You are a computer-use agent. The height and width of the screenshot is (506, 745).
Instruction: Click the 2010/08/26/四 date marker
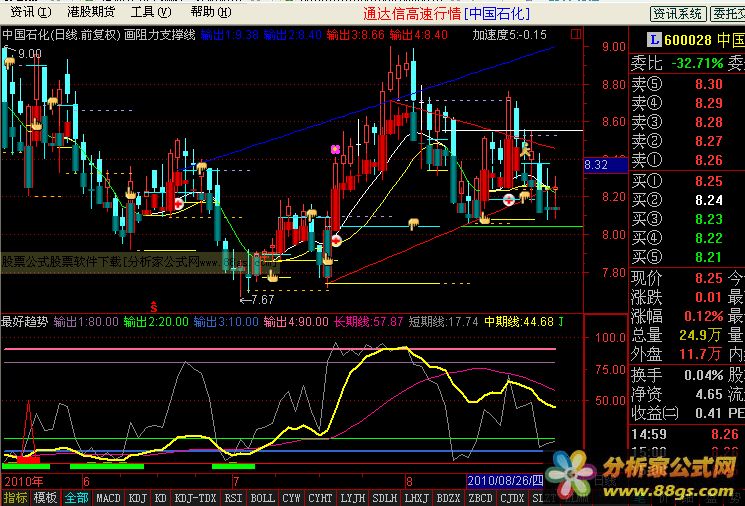505,481
